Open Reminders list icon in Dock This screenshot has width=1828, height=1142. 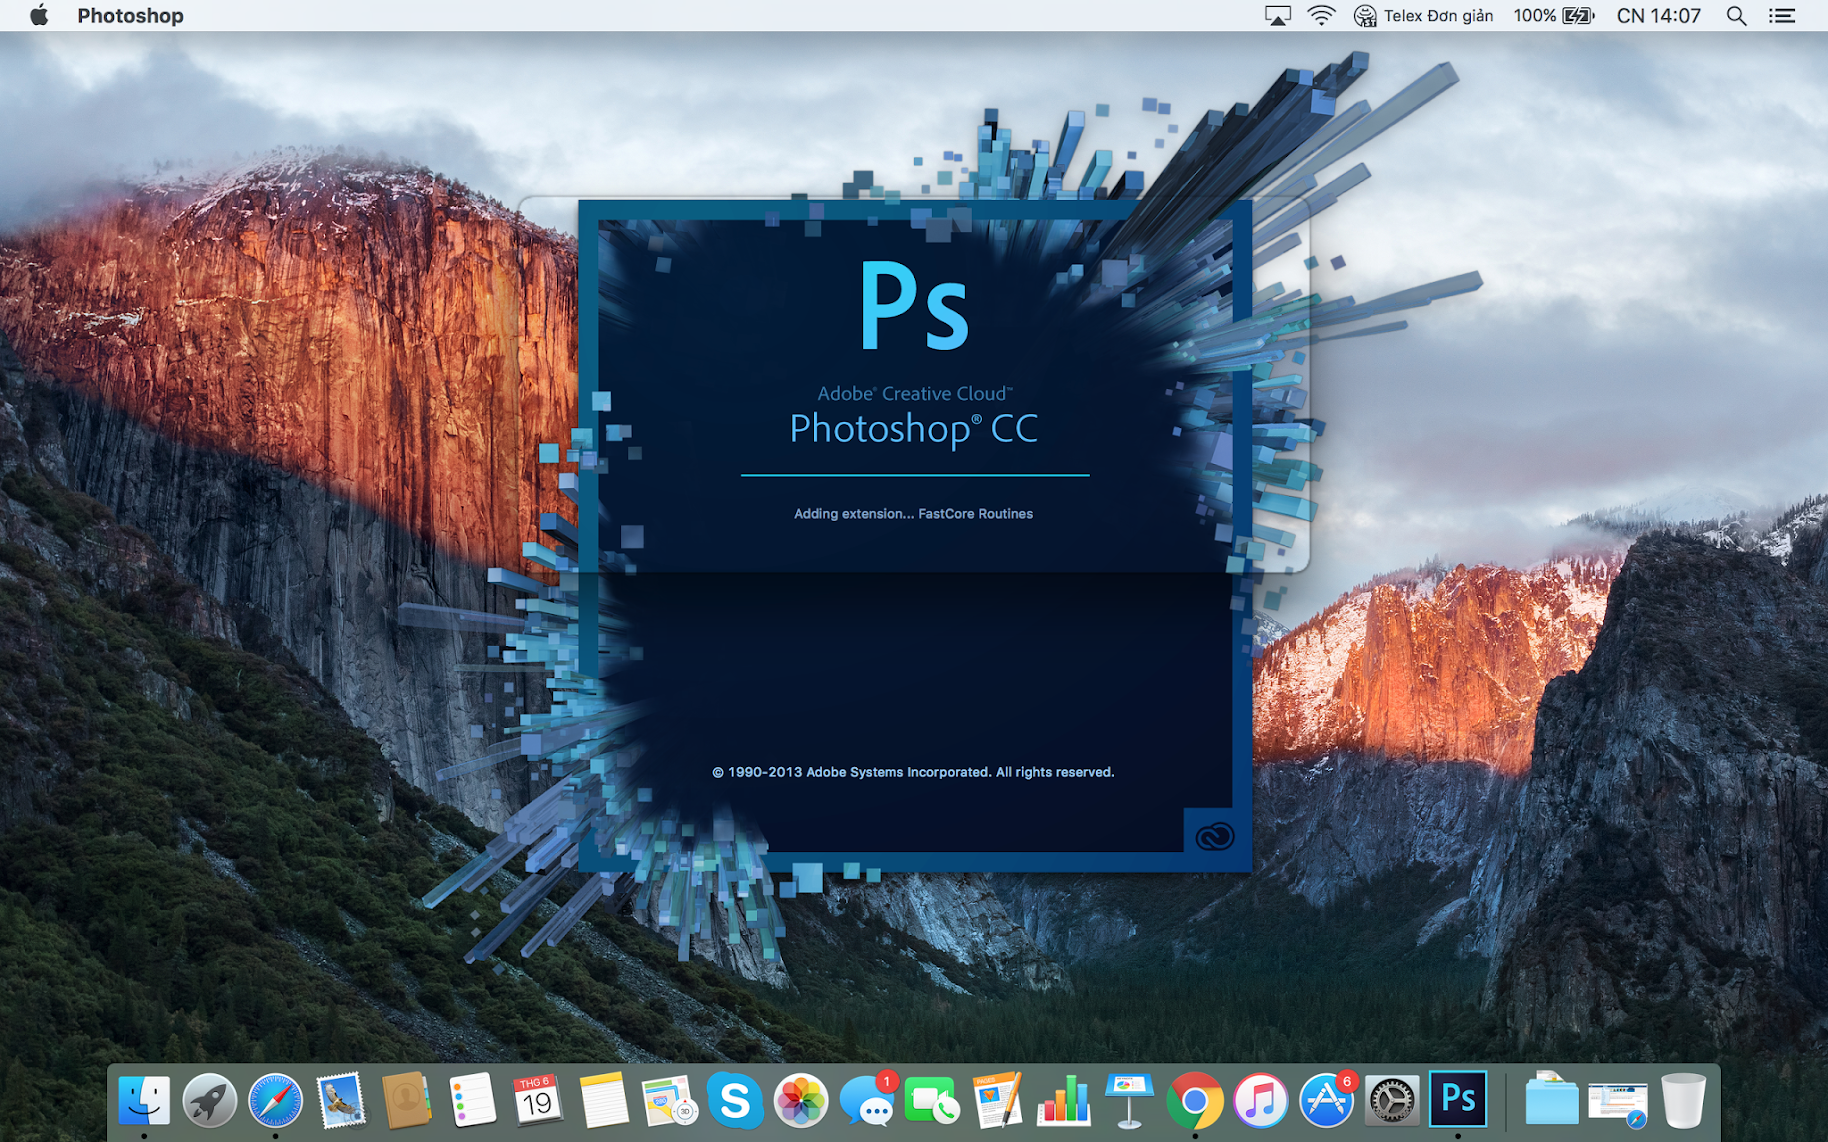472,1100
